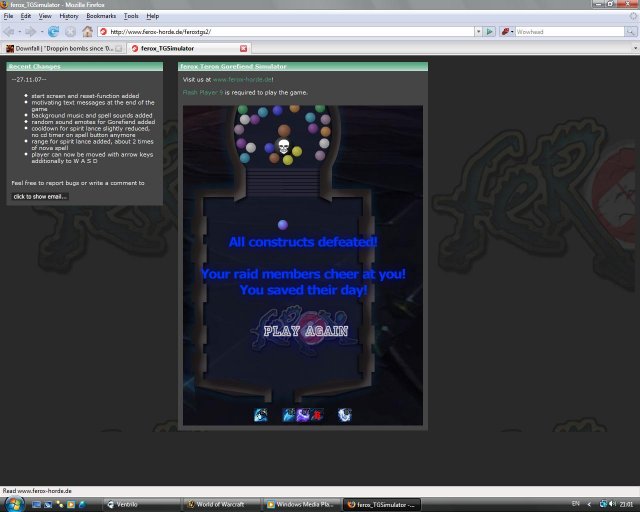Click the Switch windows quick launch icon
The image size is (640, 512).
tap(48, 505)
